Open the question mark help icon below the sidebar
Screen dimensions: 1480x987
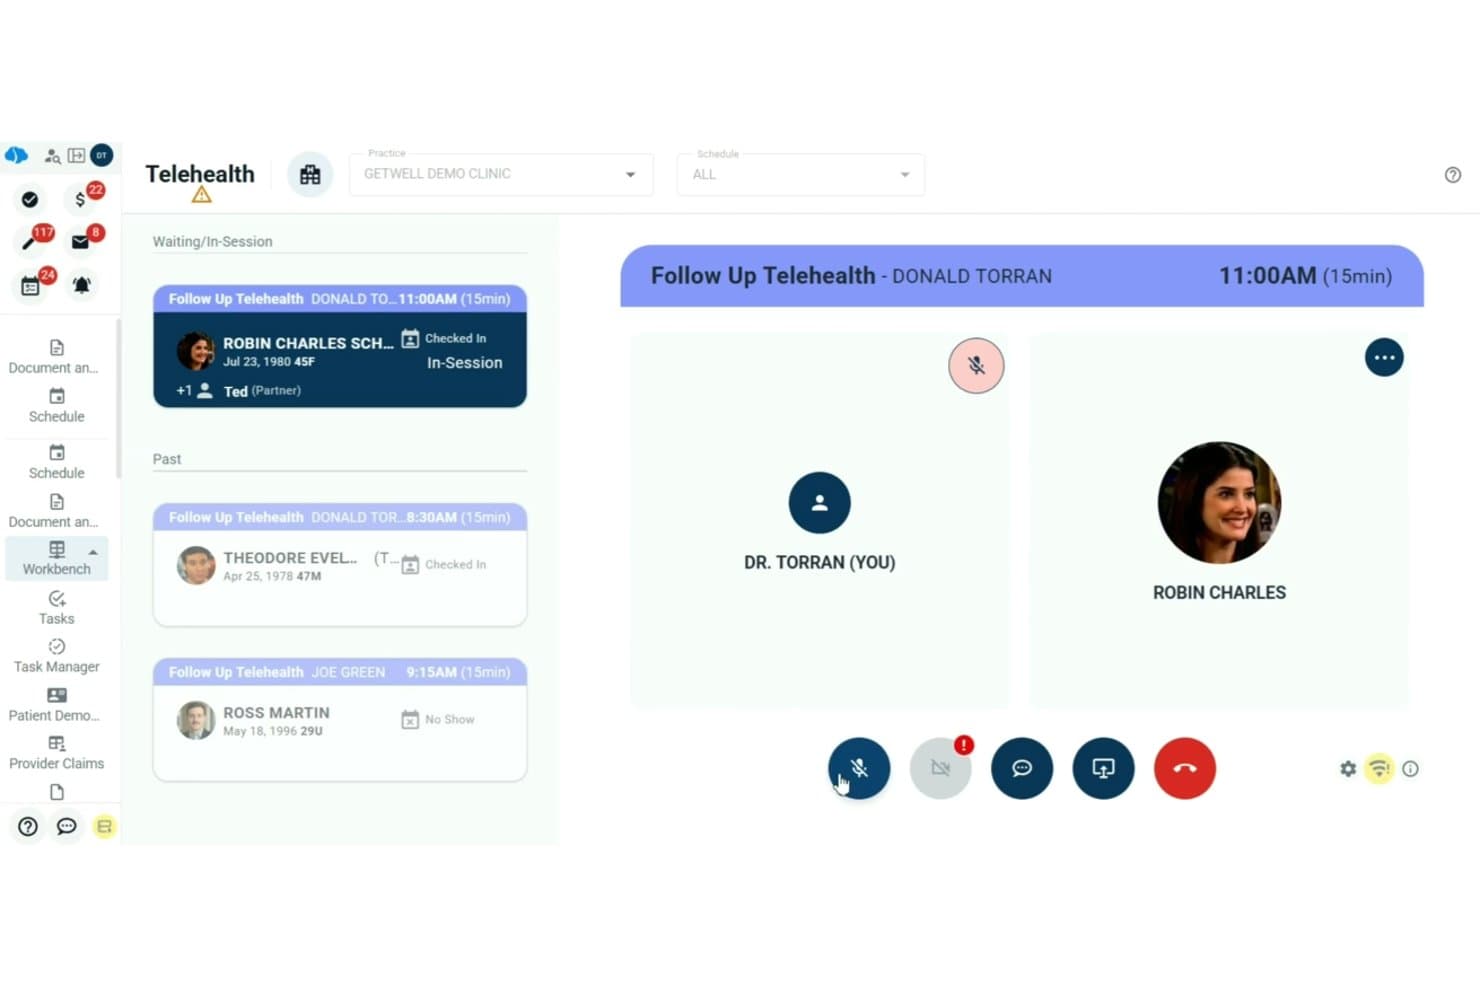pos(28,826)
